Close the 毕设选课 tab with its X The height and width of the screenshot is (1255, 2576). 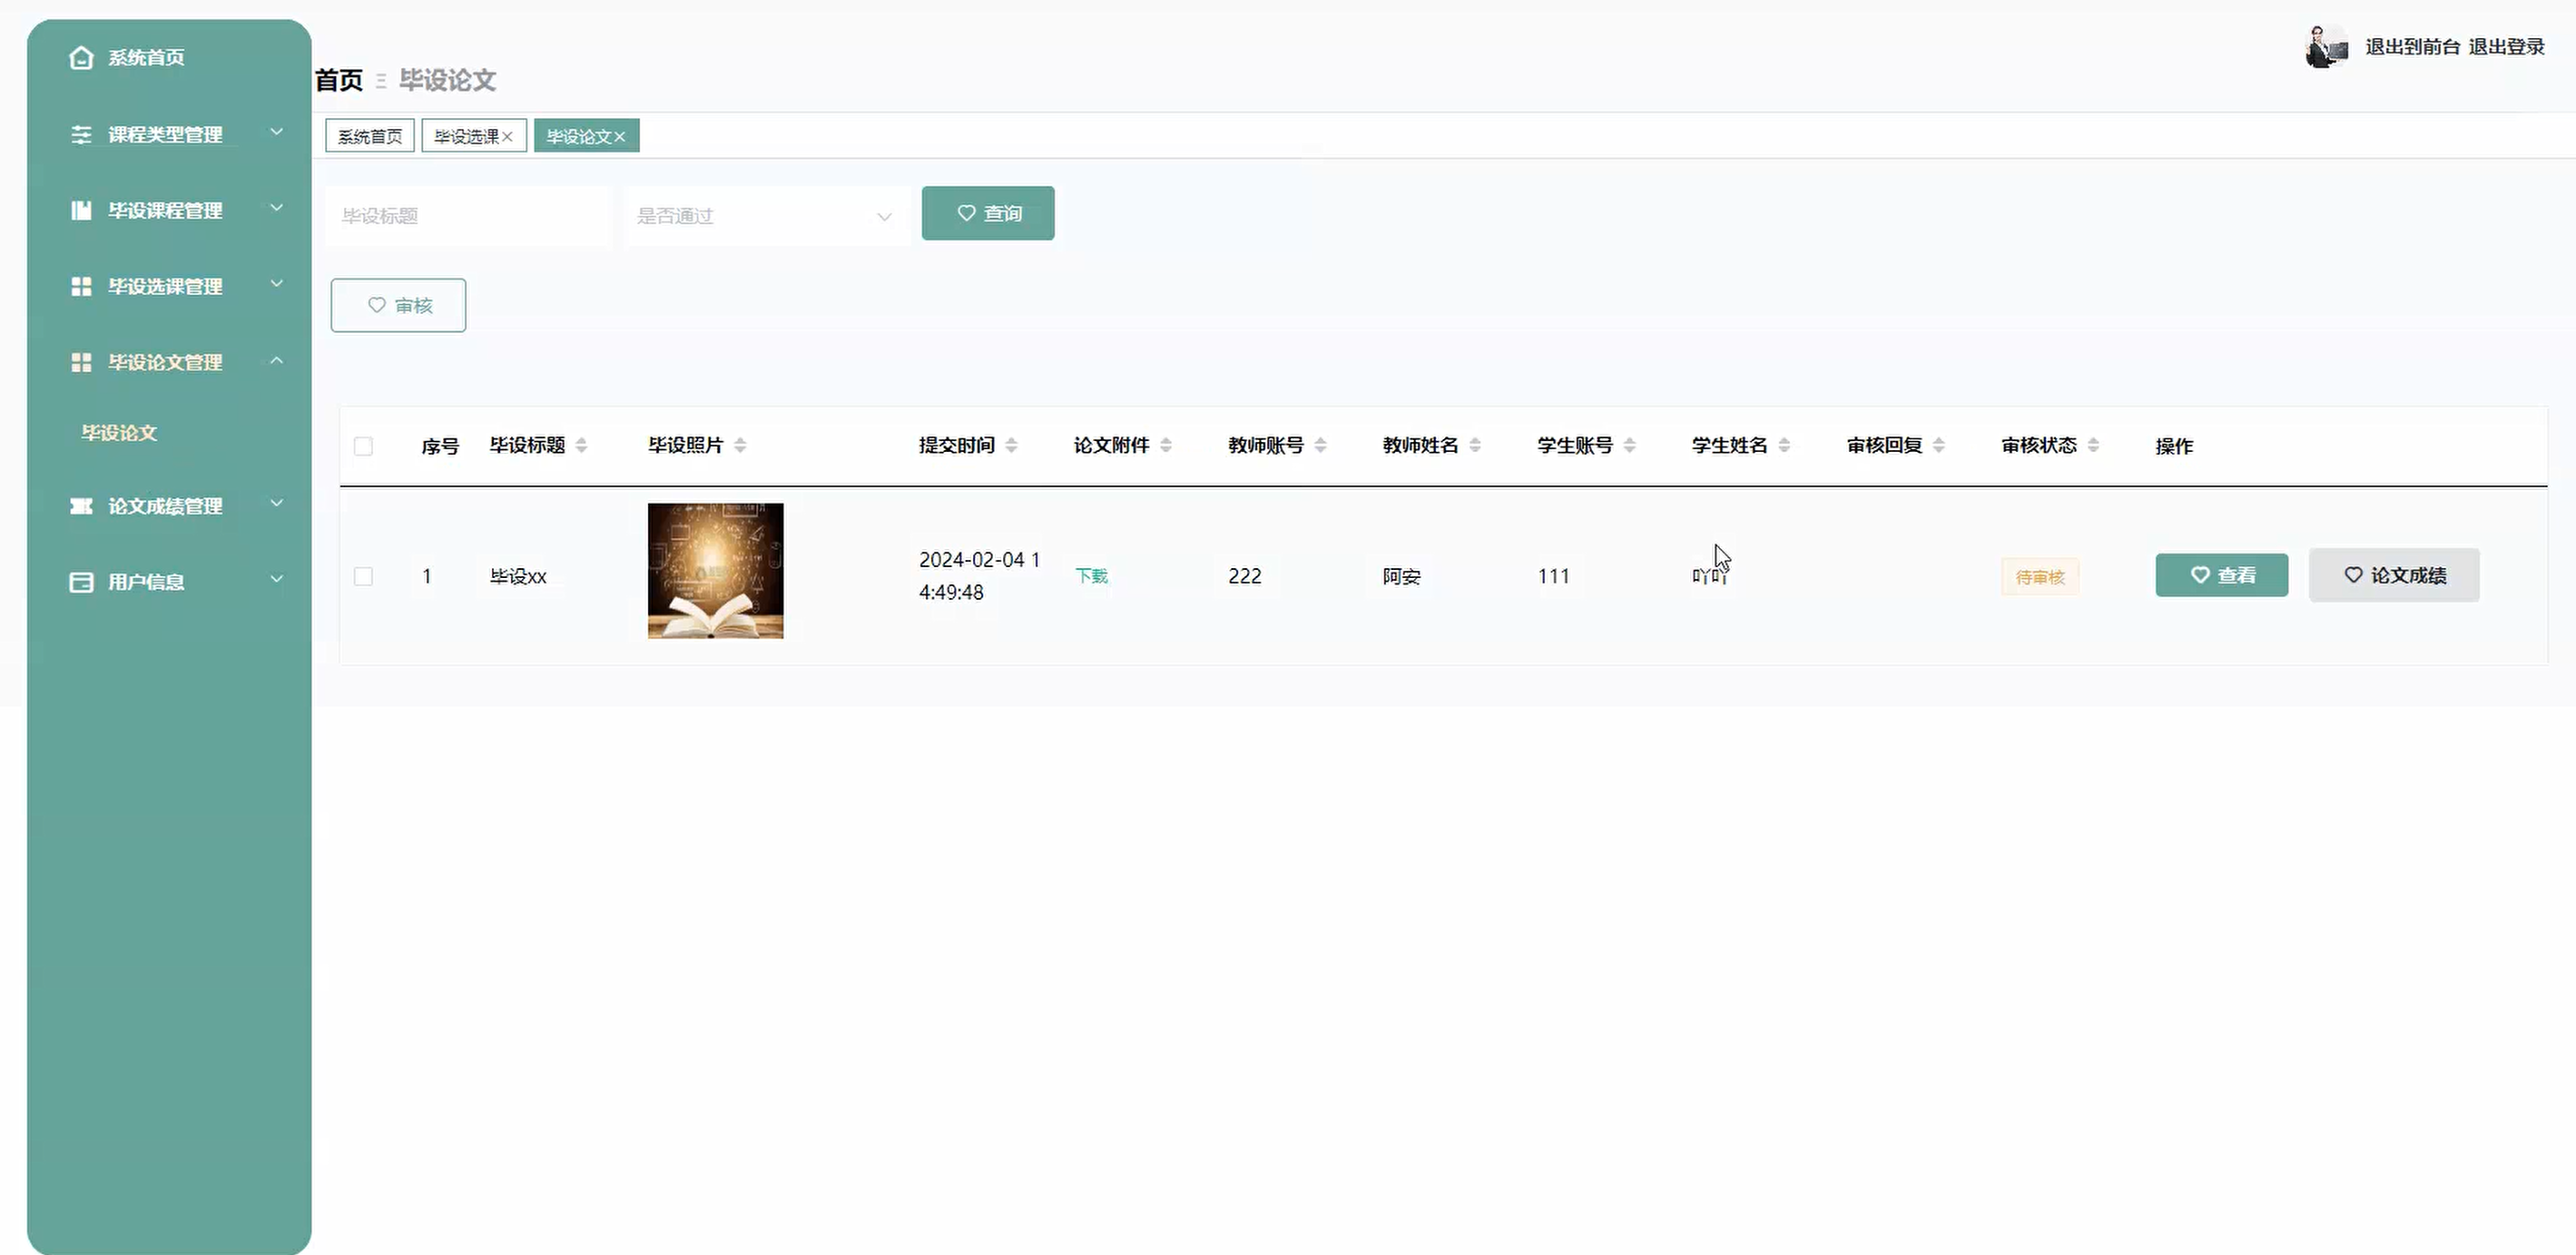coord(507,137)
